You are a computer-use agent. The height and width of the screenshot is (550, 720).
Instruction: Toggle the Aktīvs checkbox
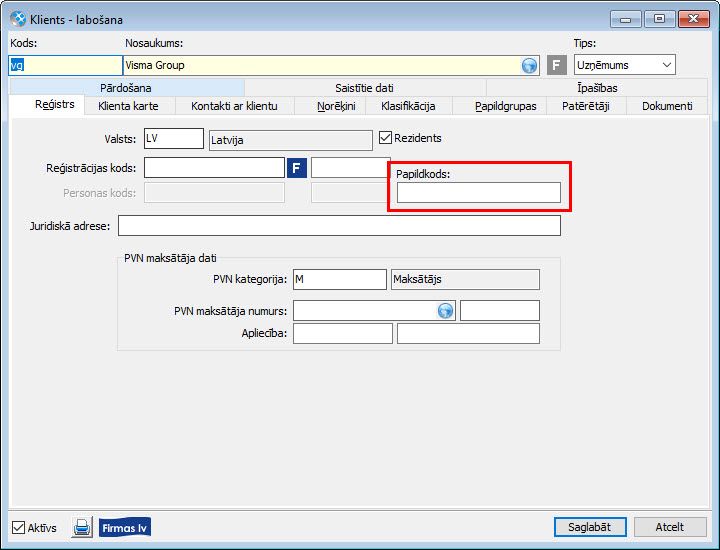pyautogui.click(x=18, y=528)
